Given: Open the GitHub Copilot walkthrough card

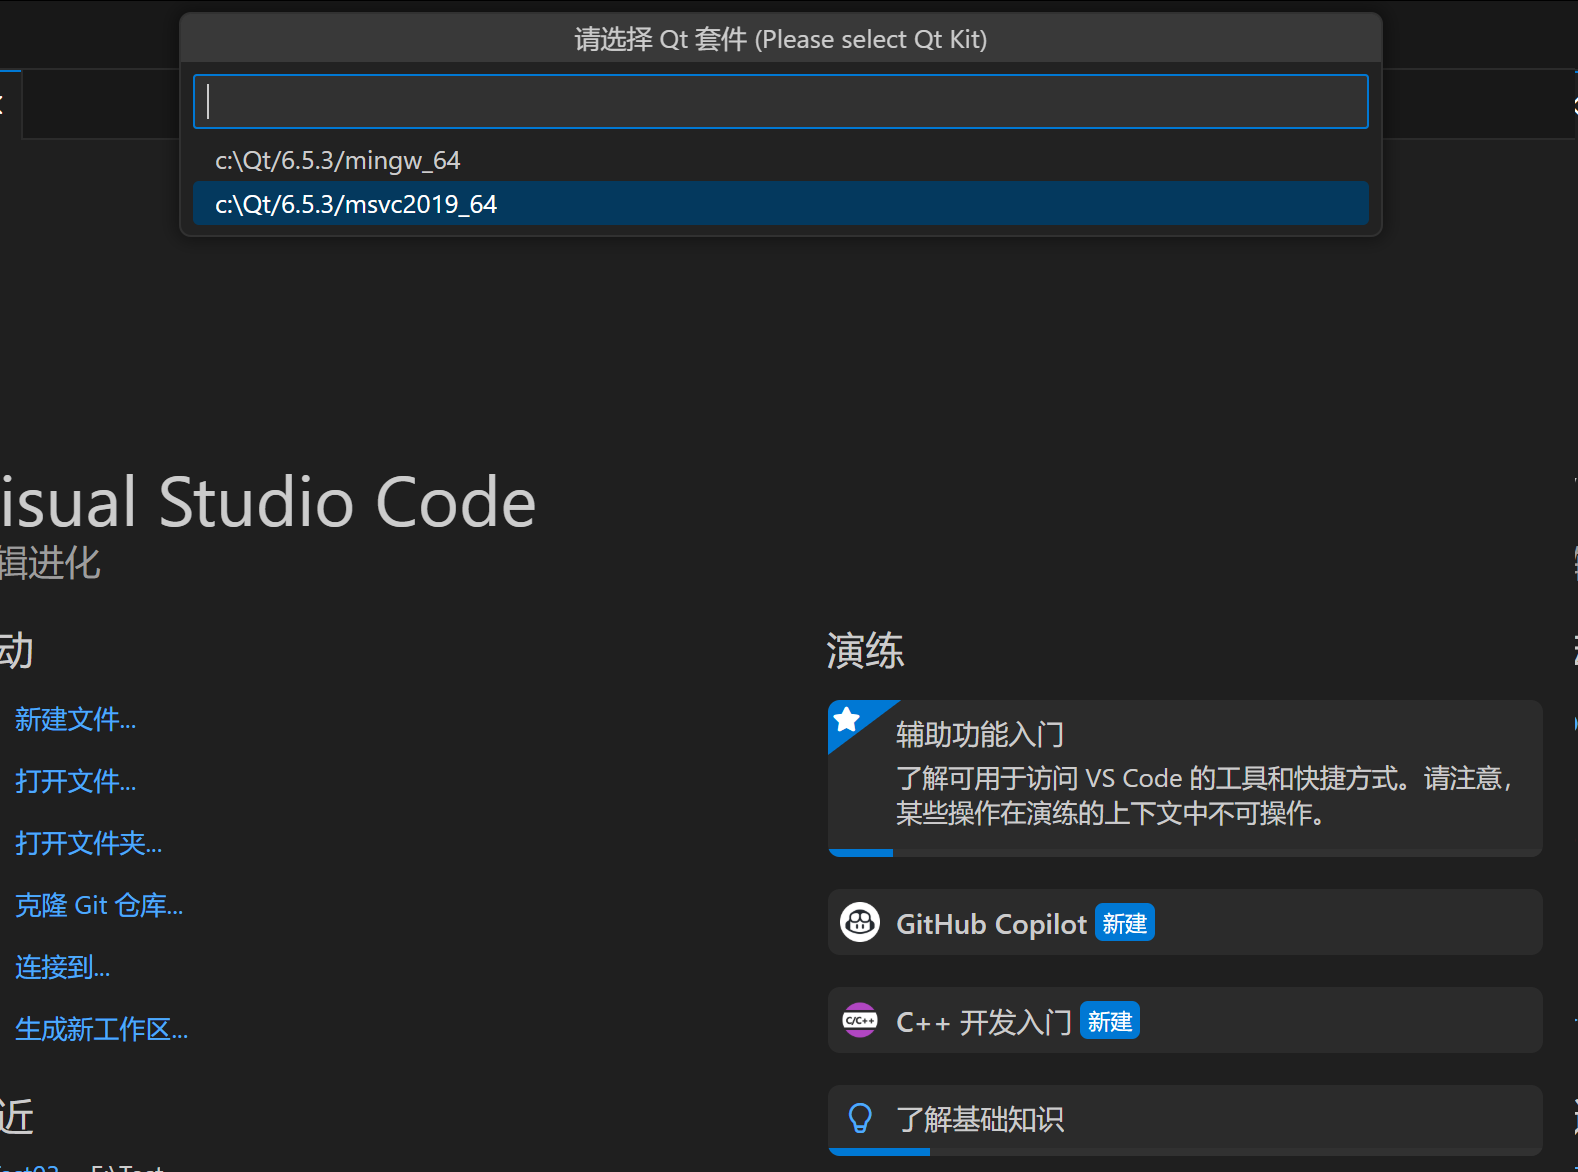Looking at the screenshot, I should click(x=1185, y=922).
